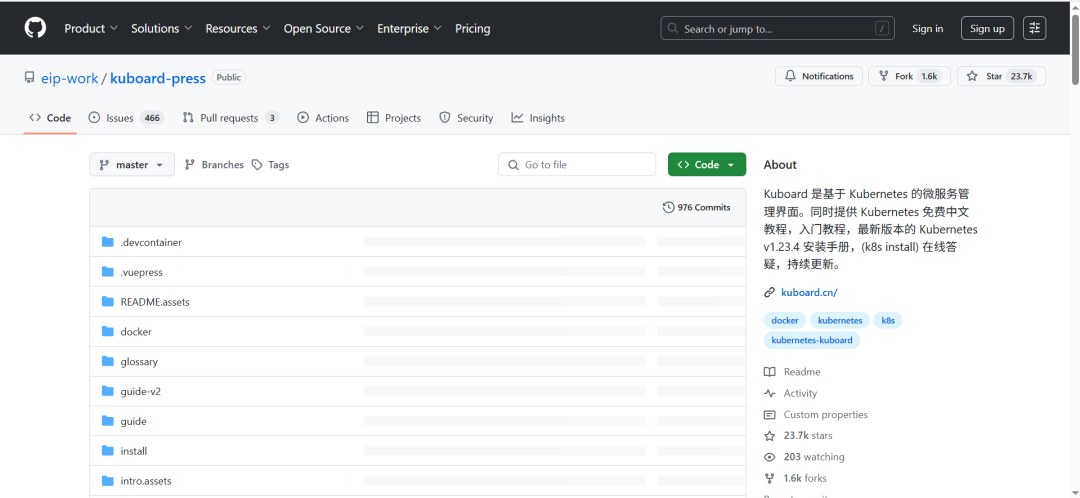The width and height of the screenshot is (1080, 498).
Task: Click the .vuepress folder icon
Action: click(107, 271)
